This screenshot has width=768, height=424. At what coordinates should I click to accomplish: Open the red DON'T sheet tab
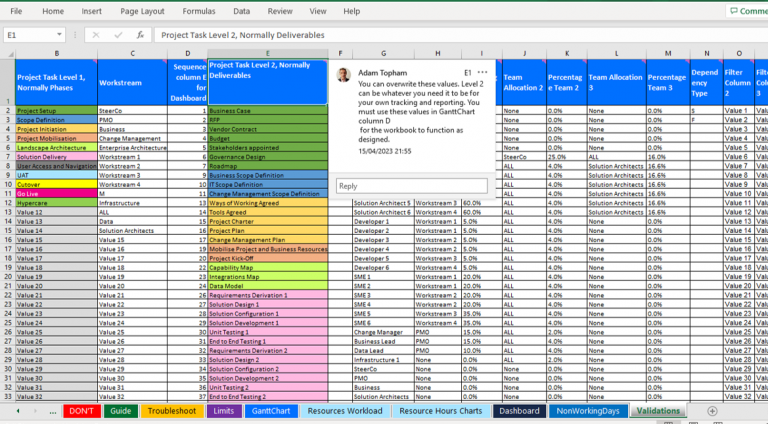click(81, 411)
